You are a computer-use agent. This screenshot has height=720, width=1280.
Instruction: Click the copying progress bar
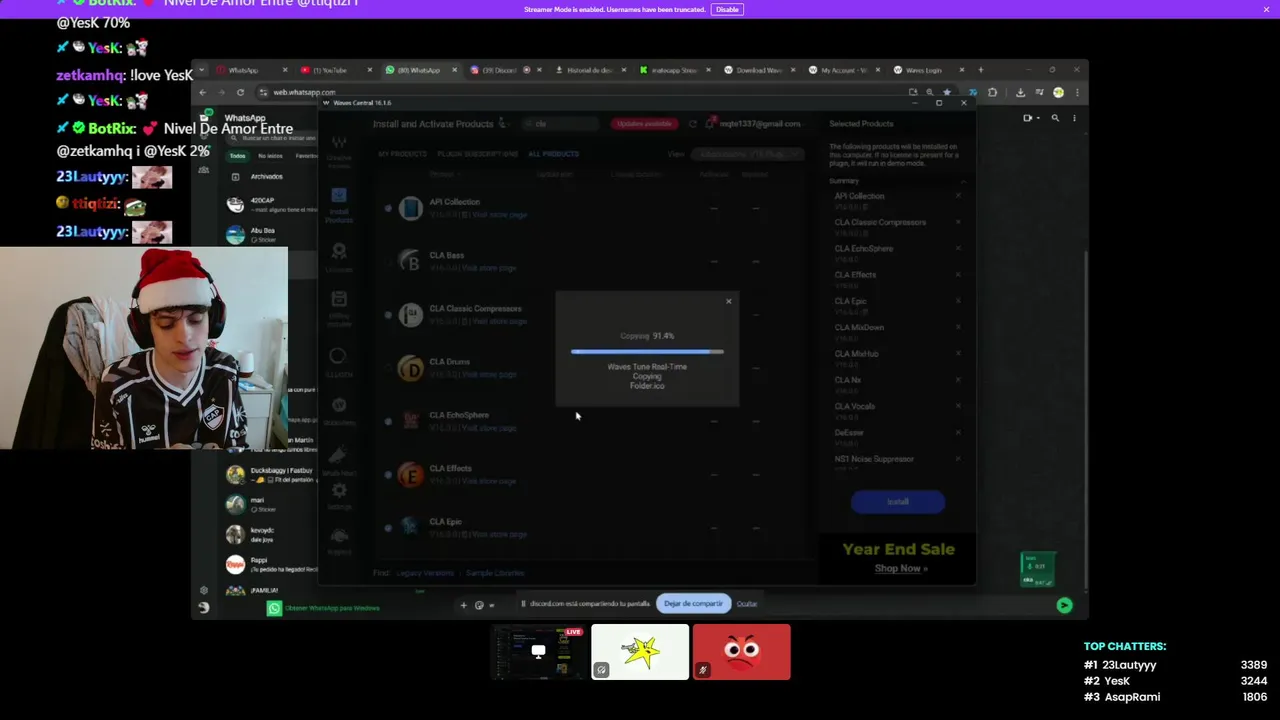pos(647,352)
